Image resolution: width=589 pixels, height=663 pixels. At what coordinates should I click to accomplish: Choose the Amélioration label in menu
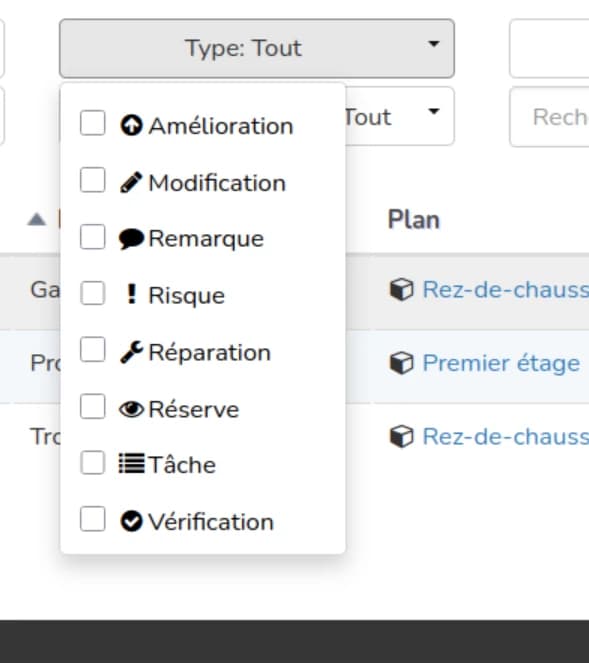point(221,126)
